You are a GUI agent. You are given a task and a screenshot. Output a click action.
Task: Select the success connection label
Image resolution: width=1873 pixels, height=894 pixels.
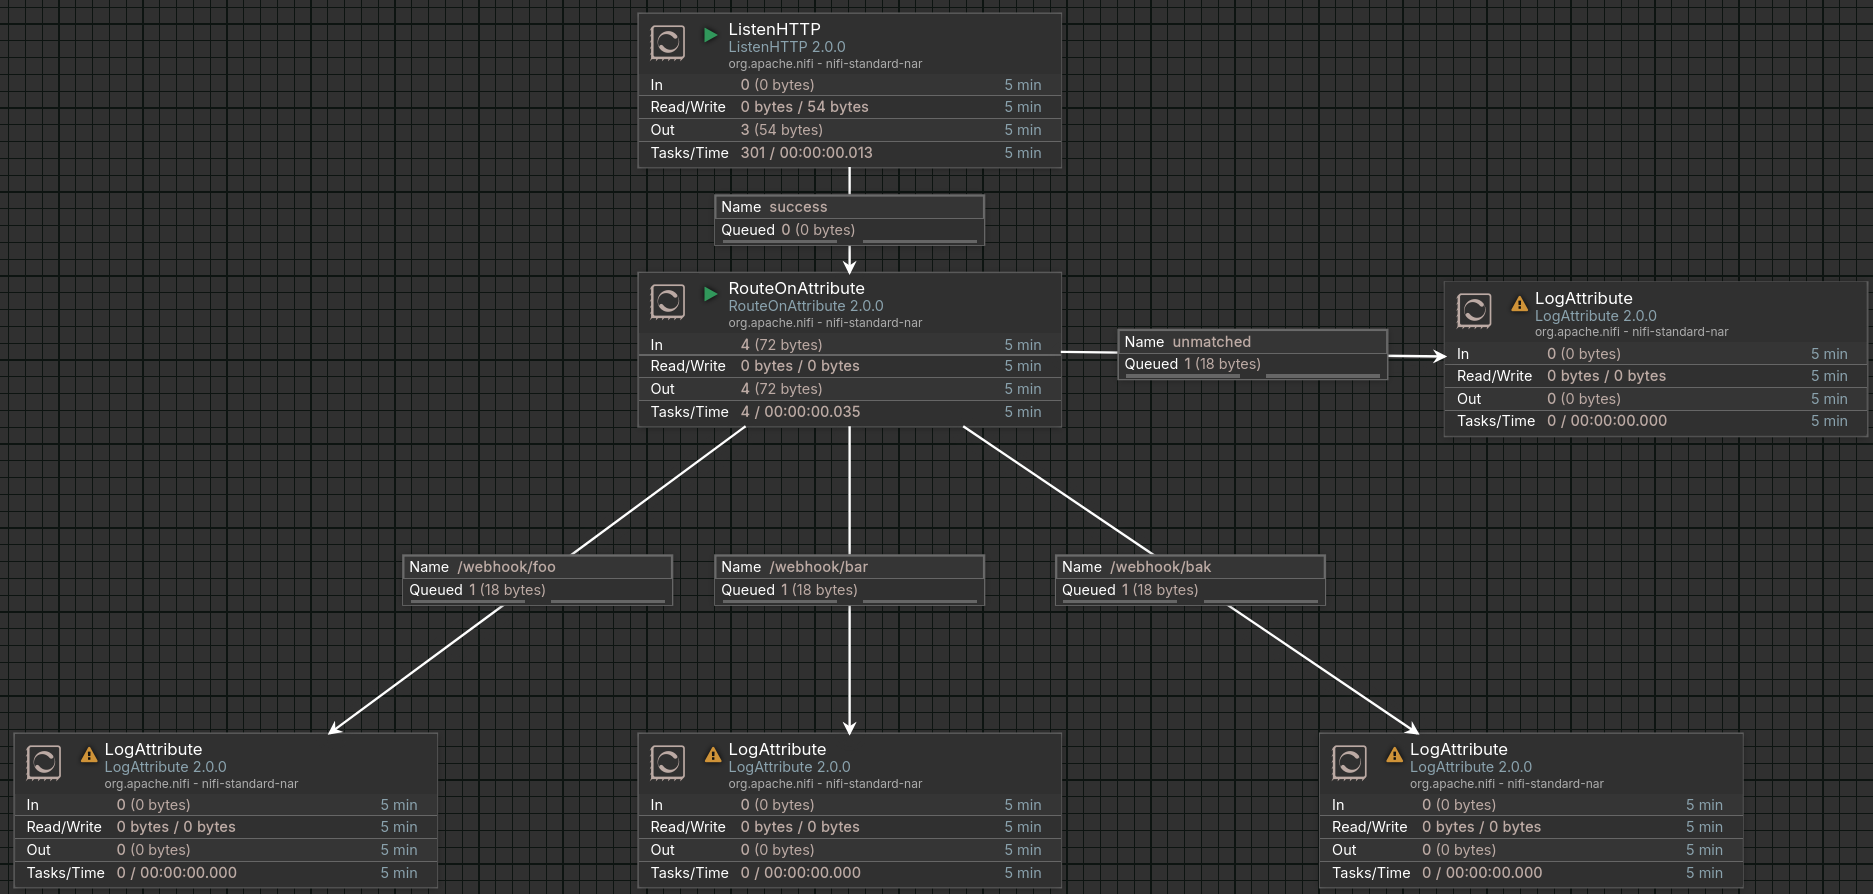coord(849,208)
